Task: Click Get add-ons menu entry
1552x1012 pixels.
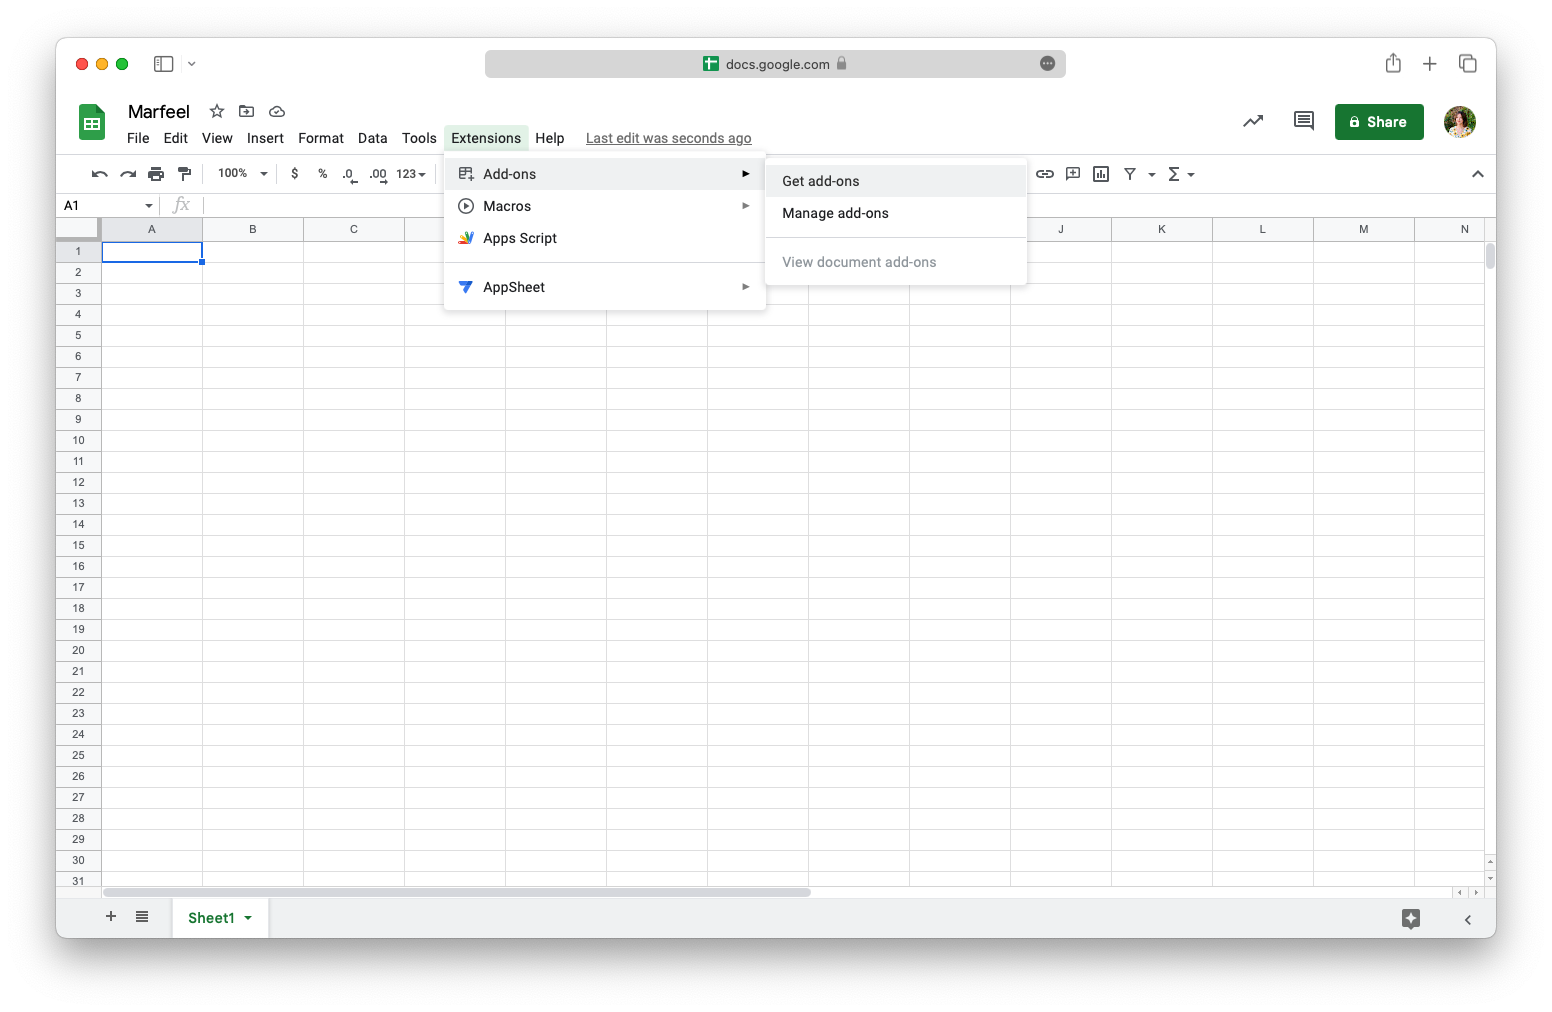Action: click(820, 181)
